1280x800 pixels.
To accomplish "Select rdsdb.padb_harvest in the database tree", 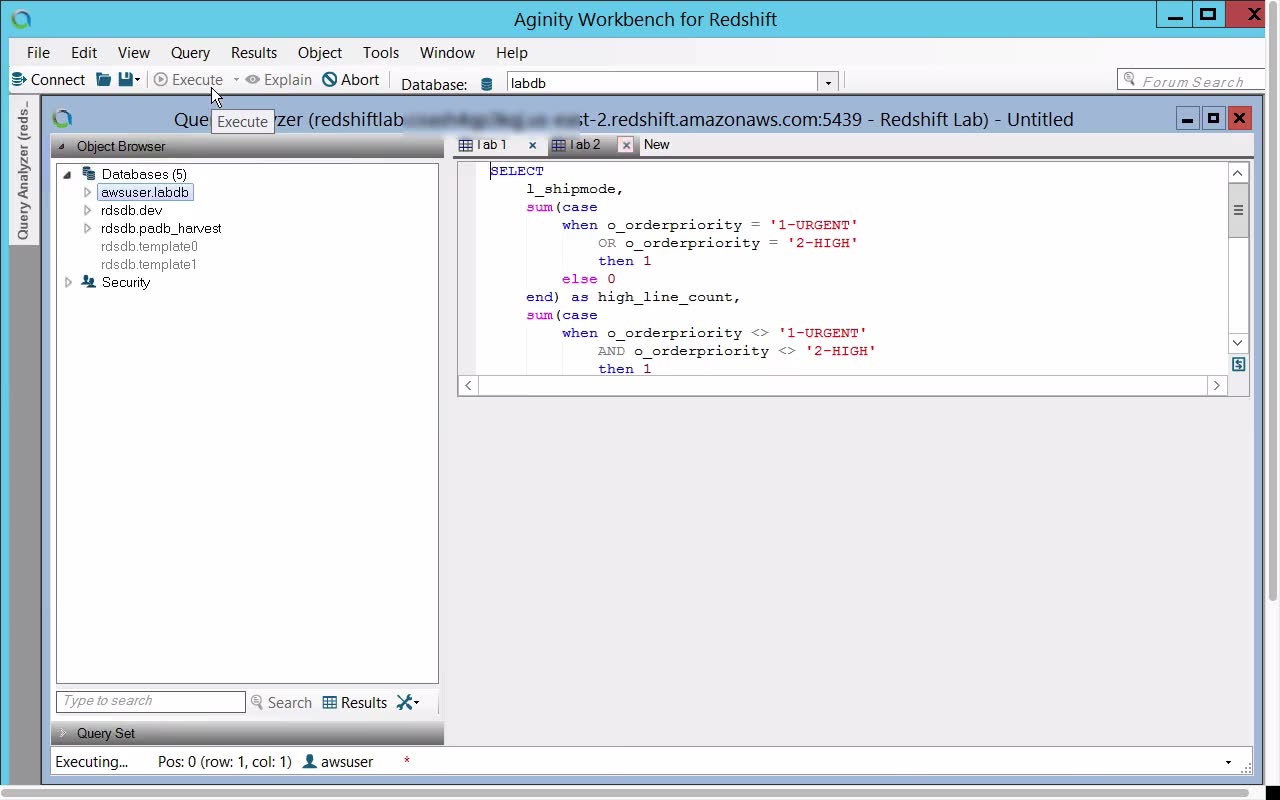I will (161, 228).
